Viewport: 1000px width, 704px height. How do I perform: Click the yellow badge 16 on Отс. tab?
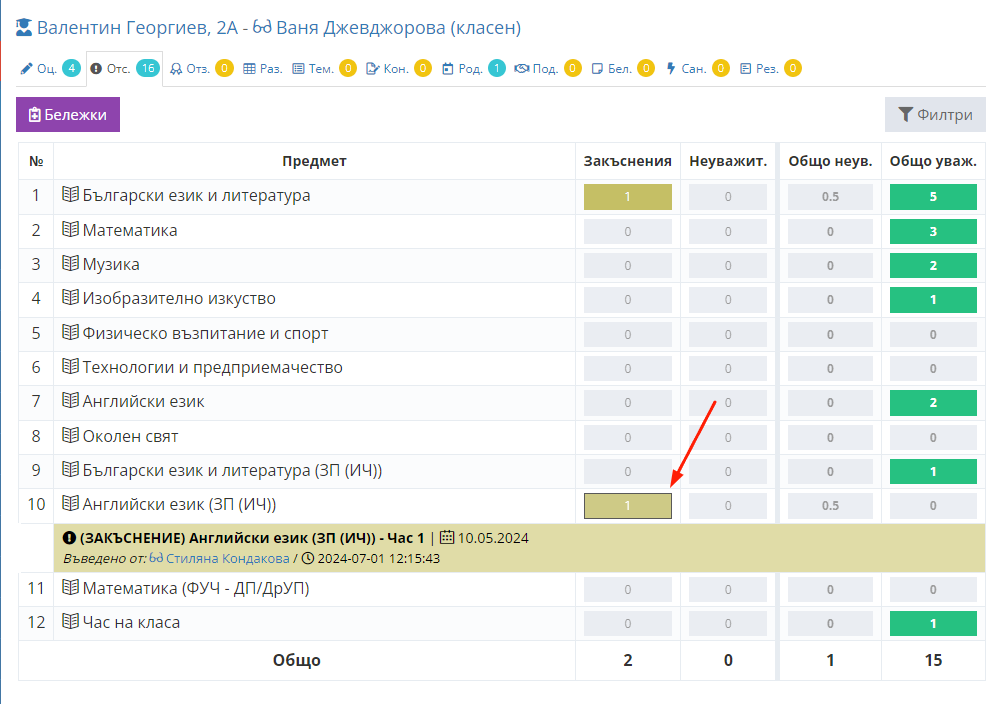(147, 69)
